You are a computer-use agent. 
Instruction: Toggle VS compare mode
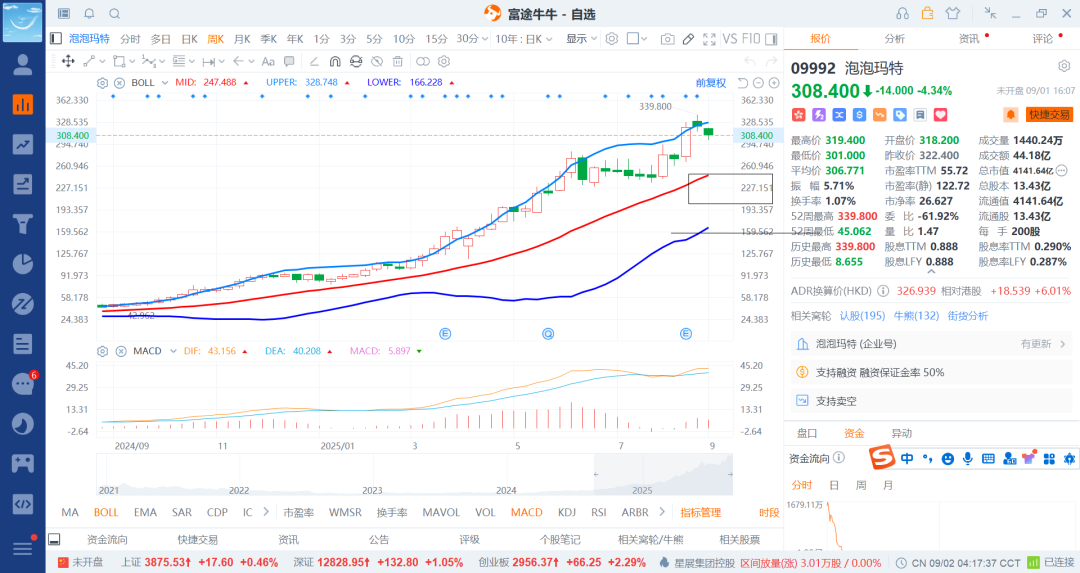729,39
